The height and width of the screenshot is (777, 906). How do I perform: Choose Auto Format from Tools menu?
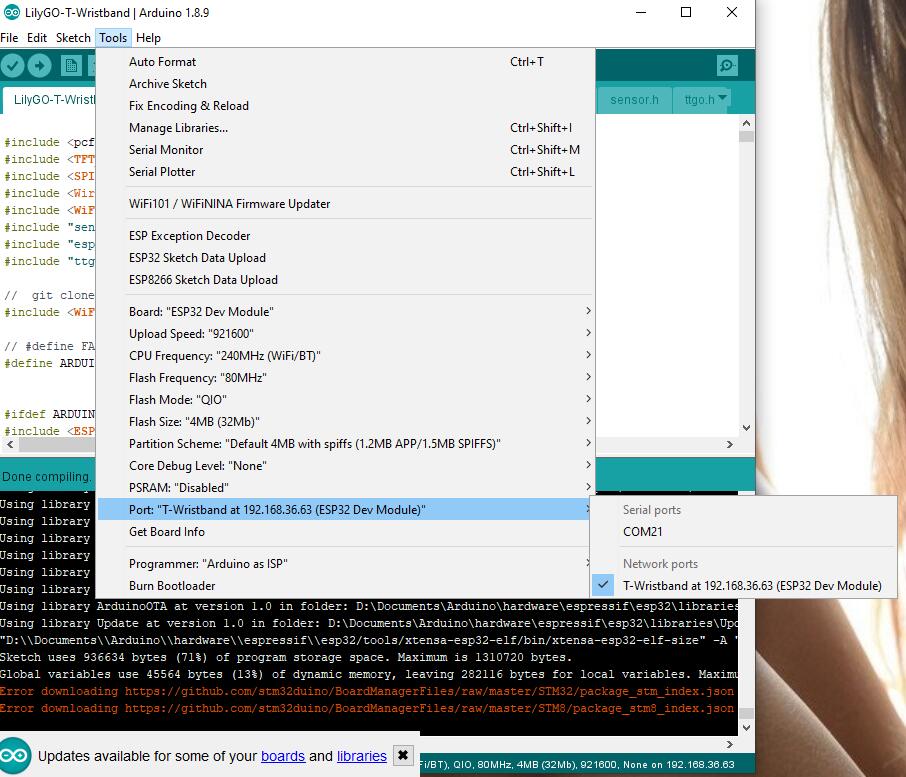click(346, 61)
